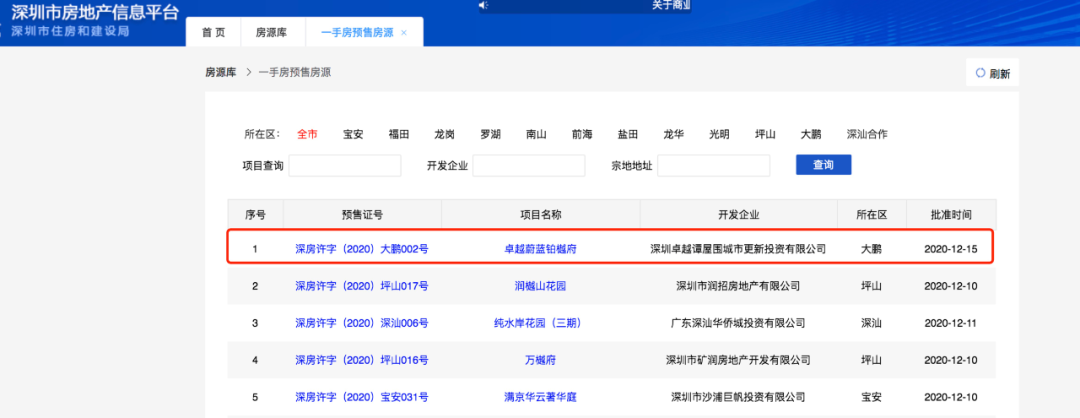The width and height of the screenshot is (1080, 418).
Task: Open the 房源库 tab
Action: pos(271,33)
